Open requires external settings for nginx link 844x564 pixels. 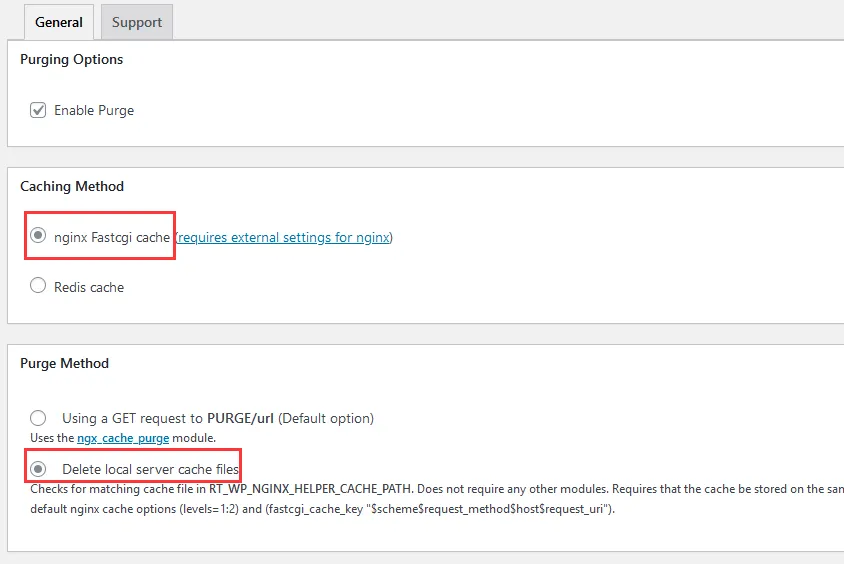pos(284,237)
